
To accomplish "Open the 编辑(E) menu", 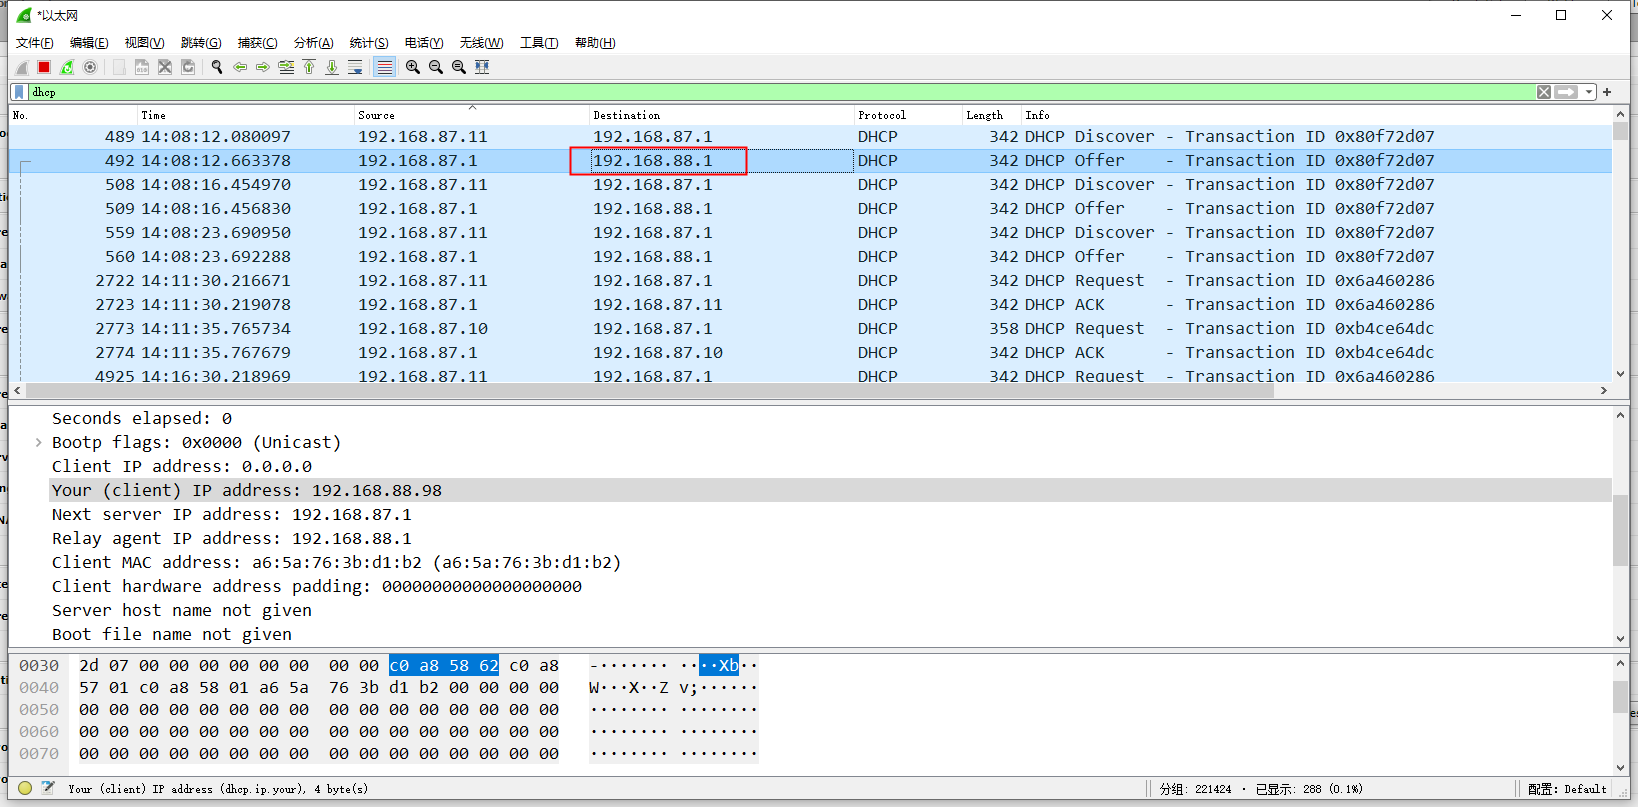I will 89,43.
